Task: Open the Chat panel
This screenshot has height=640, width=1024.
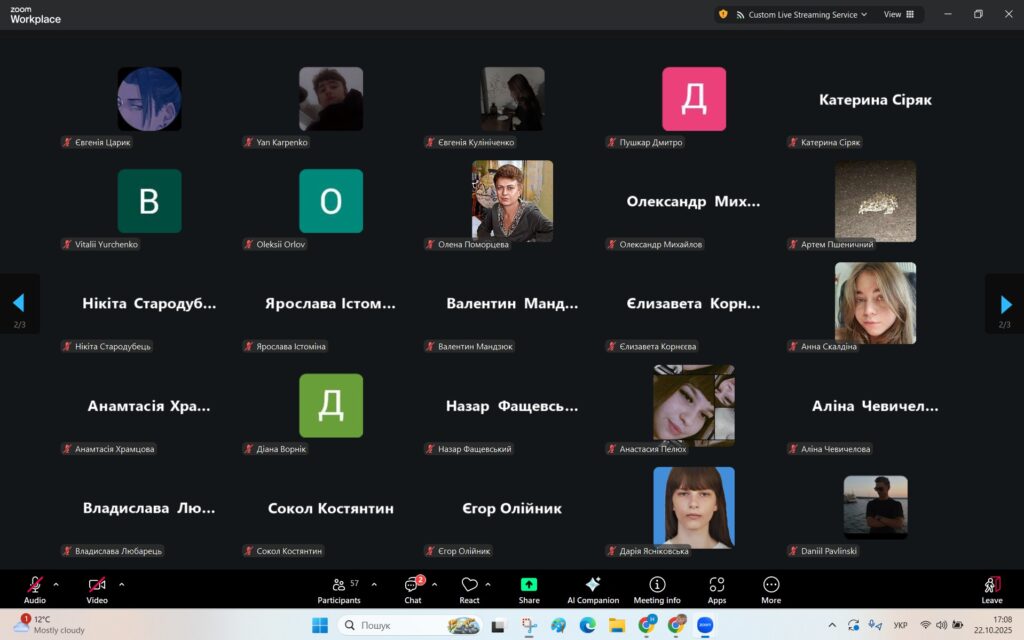Action: pyautogui.click(x=413, y=589)
